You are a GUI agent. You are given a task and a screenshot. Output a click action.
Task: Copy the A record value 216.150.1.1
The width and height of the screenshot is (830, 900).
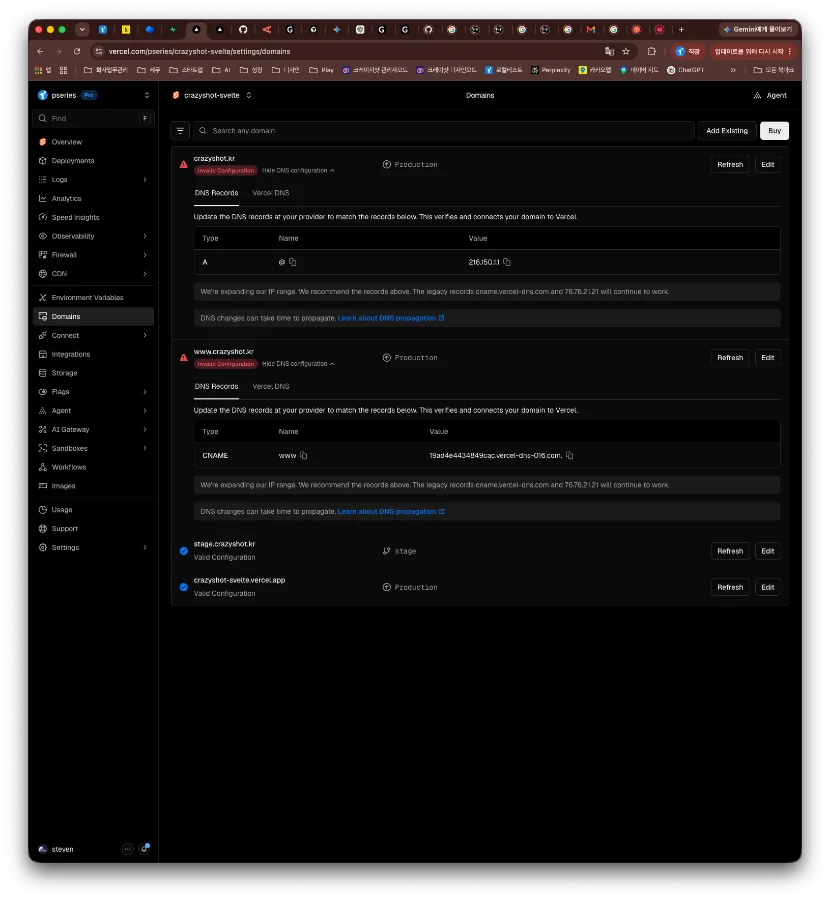tap(507, 262)
